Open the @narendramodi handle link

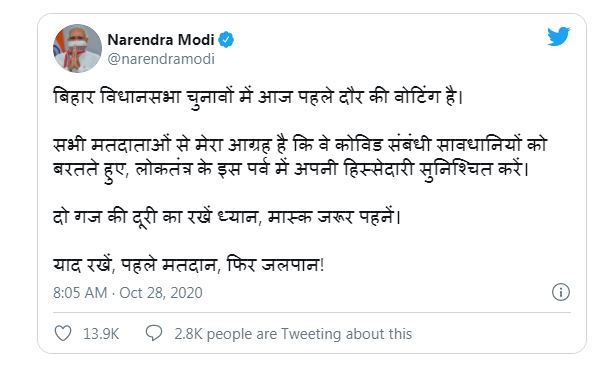coord(161,59)
